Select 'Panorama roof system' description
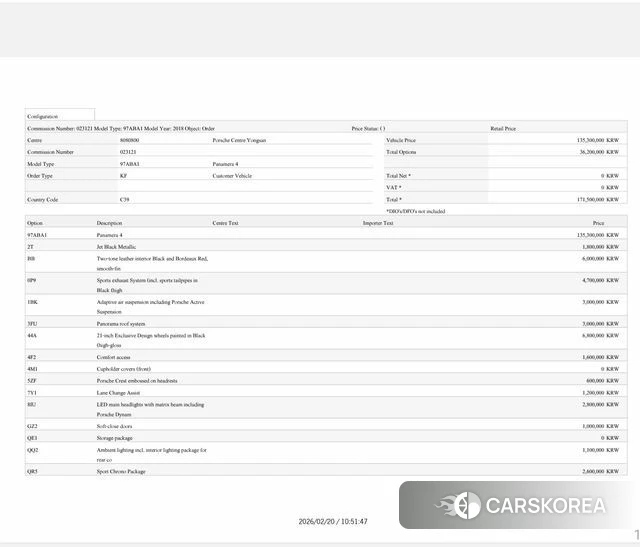Viewport: 640px width, 547px height. pyautogui.click(x=121, y=324)
